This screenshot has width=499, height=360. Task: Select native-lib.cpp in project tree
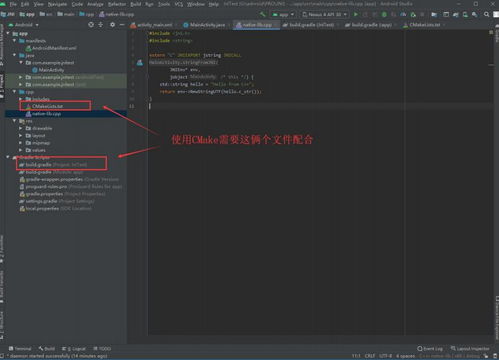(x=46, y=114)
